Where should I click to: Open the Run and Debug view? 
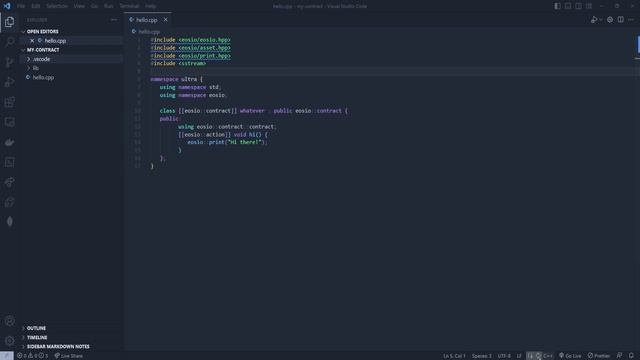point(9,82)
